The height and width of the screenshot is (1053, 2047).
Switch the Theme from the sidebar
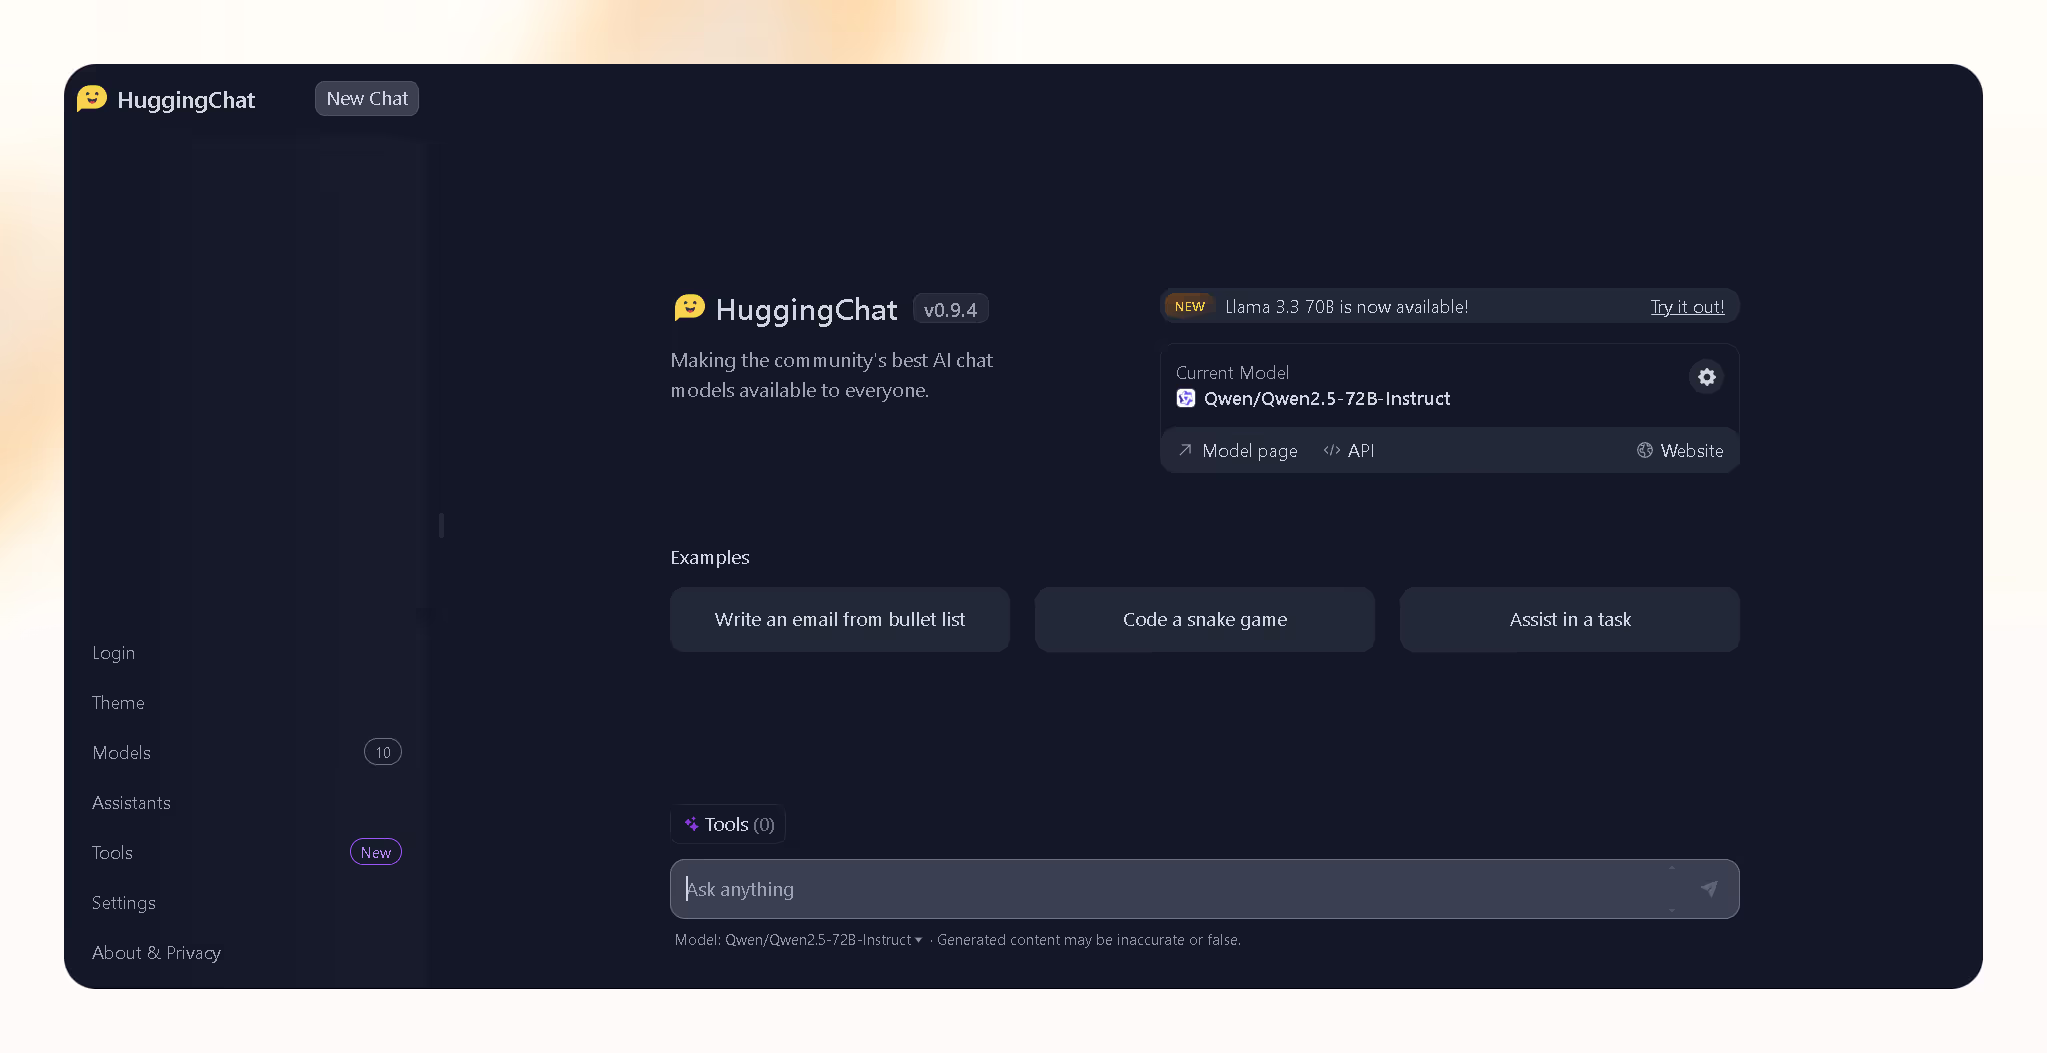[118, 703]
